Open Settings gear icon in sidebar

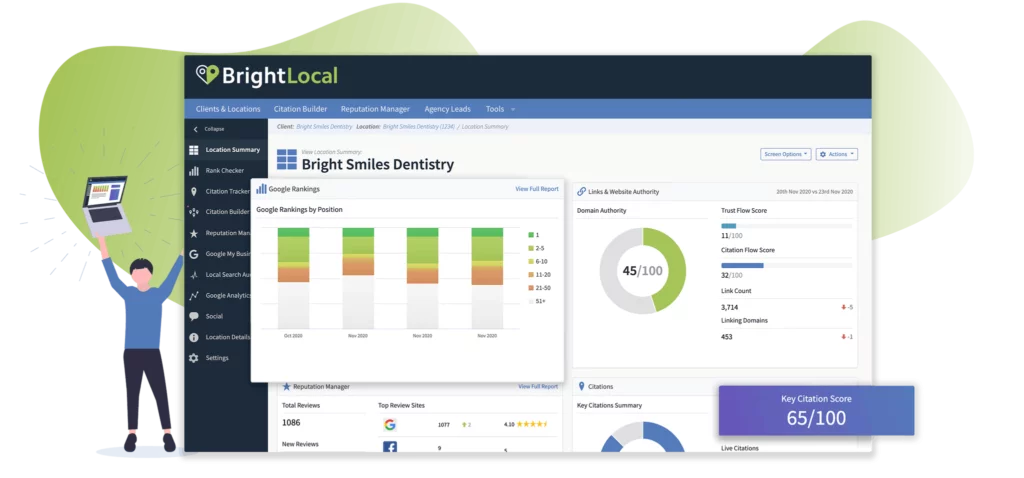point(193,358)
